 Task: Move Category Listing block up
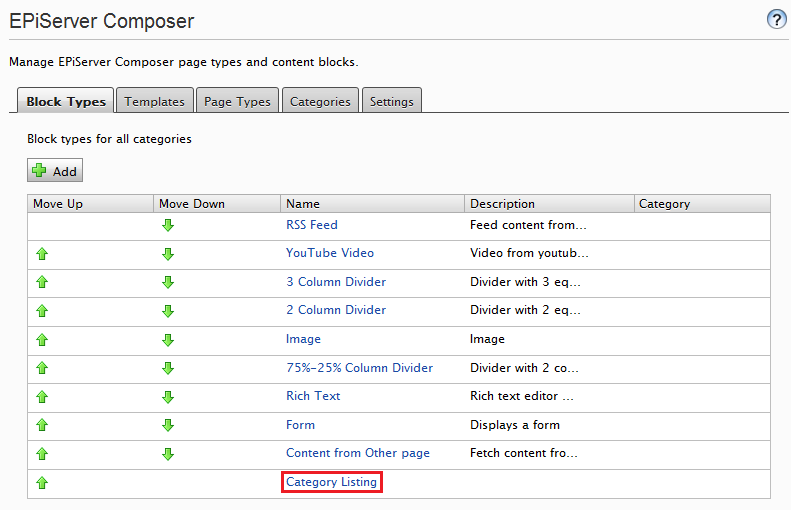[x=42, y=483]
